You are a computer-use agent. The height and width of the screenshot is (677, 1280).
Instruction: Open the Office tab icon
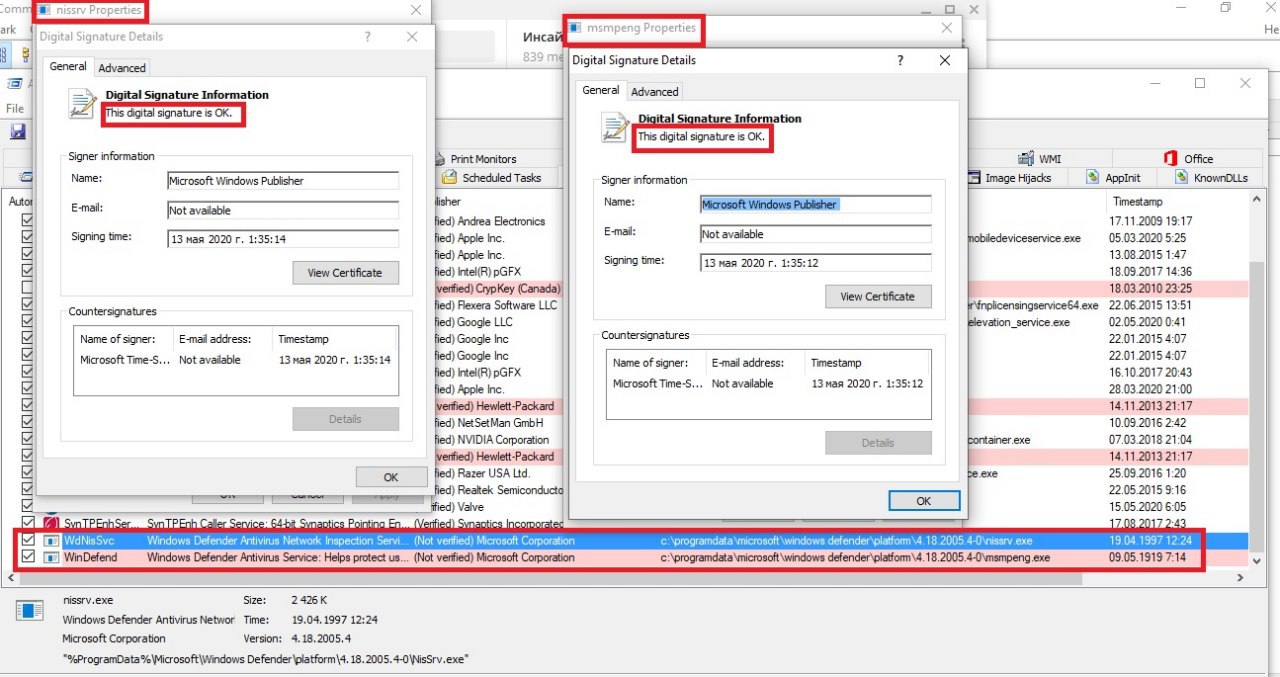pyautogui.click(x=1170, y=159)
